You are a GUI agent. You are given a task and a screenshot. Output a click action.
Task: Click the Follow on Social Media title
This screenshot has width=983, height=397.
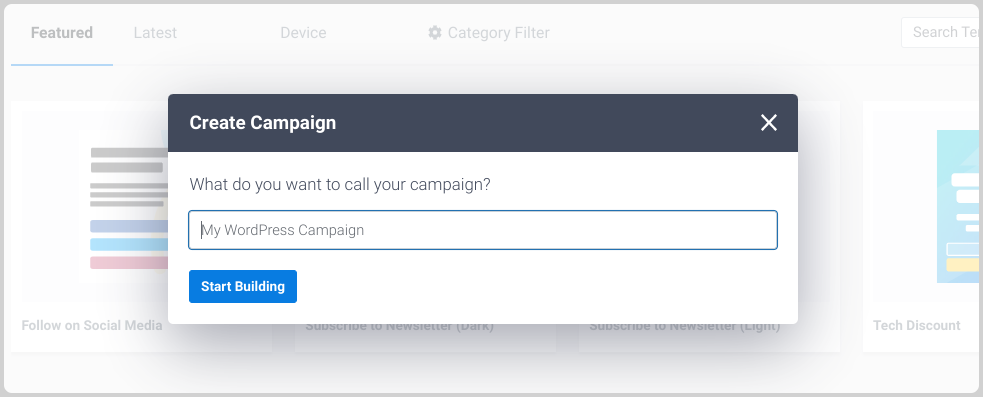(x=92, y=326)
